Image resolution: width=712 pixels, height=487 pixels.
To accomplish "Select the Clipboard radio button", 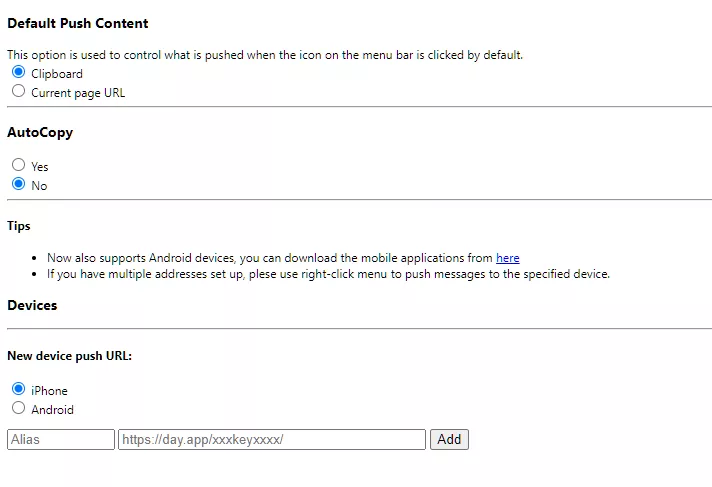I will pyautogui.click(x=18, y=73).
